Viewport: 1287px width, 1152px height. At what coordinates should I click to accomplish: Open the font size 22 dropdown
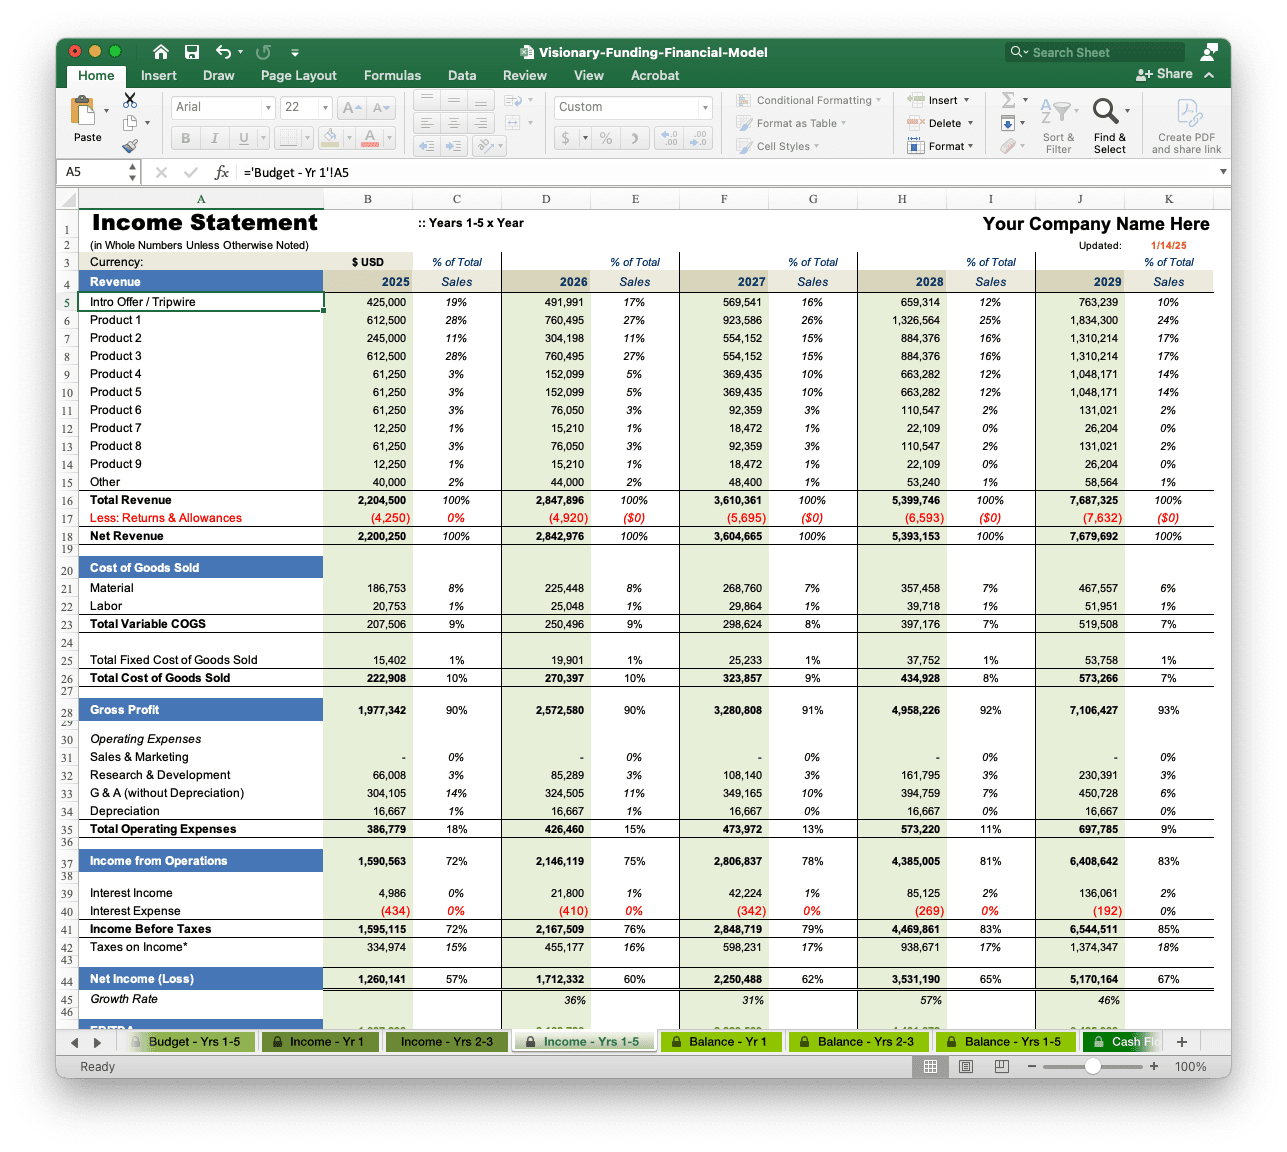325,107
